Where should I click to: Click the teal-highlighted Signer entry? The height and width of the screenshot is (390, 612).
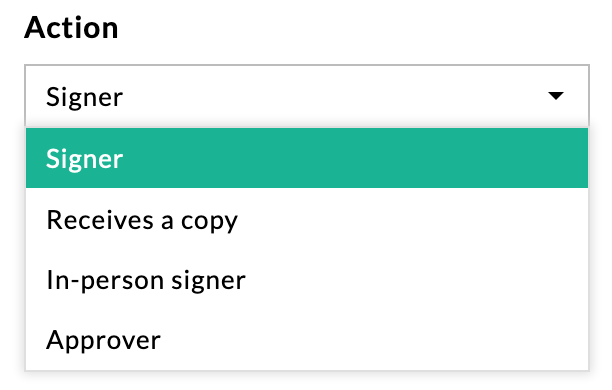click(307, 158)
